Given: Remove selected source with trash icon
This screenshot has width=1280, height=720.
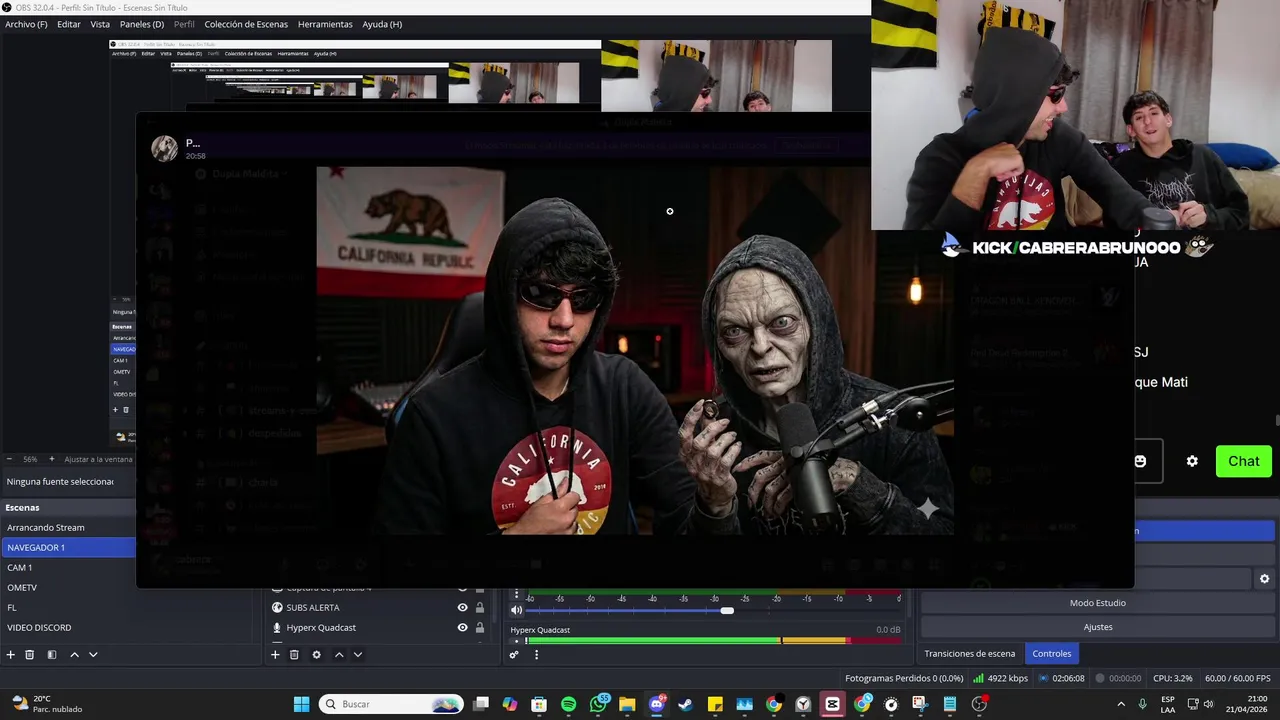Looking at the screenshot, I should click(294, 655).
